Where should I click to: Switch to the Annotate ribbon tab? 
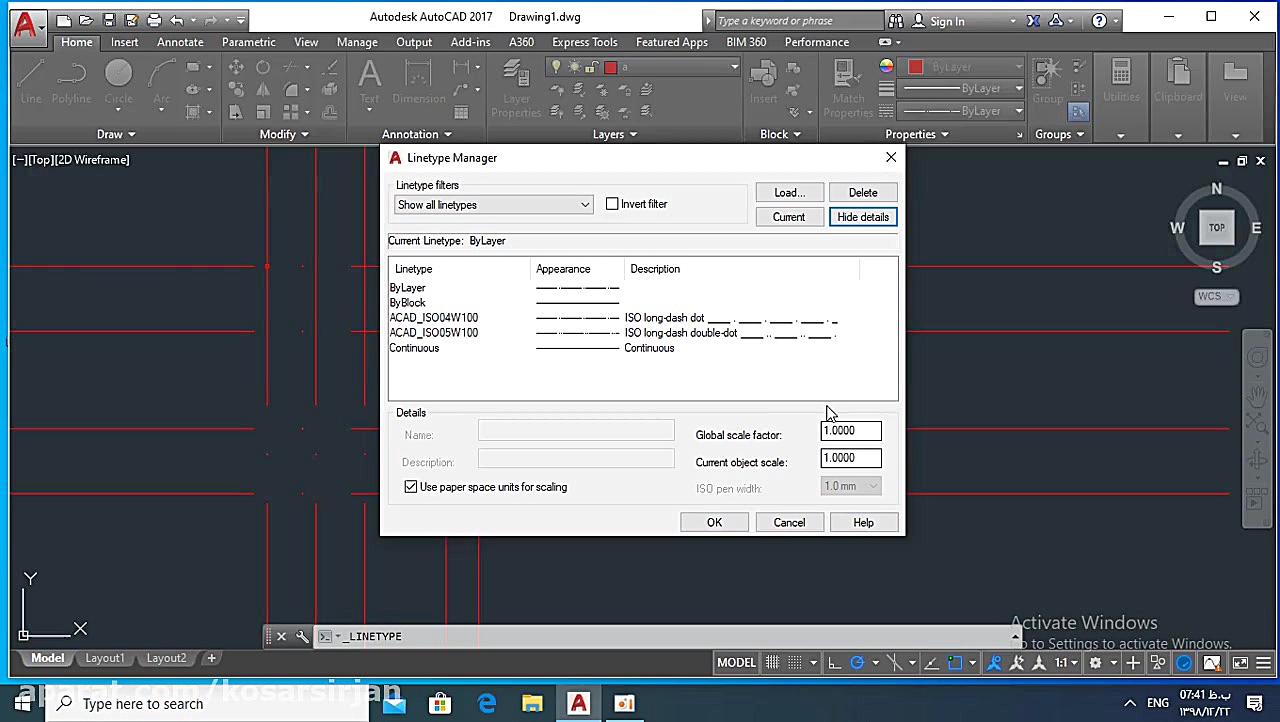tap(180, 42)
